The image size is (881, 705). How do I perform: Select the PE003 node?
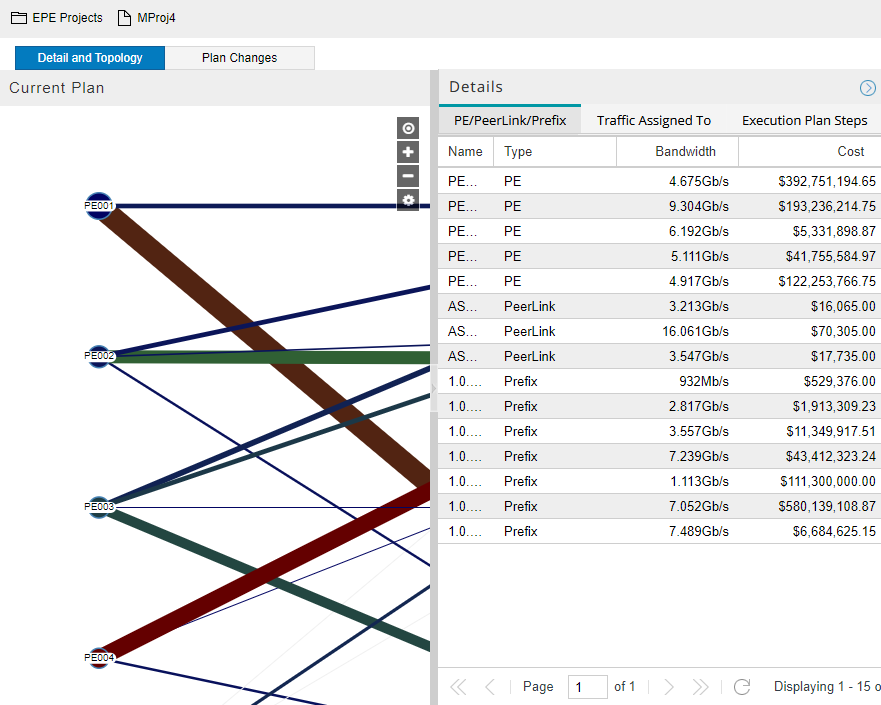(99, 507)
